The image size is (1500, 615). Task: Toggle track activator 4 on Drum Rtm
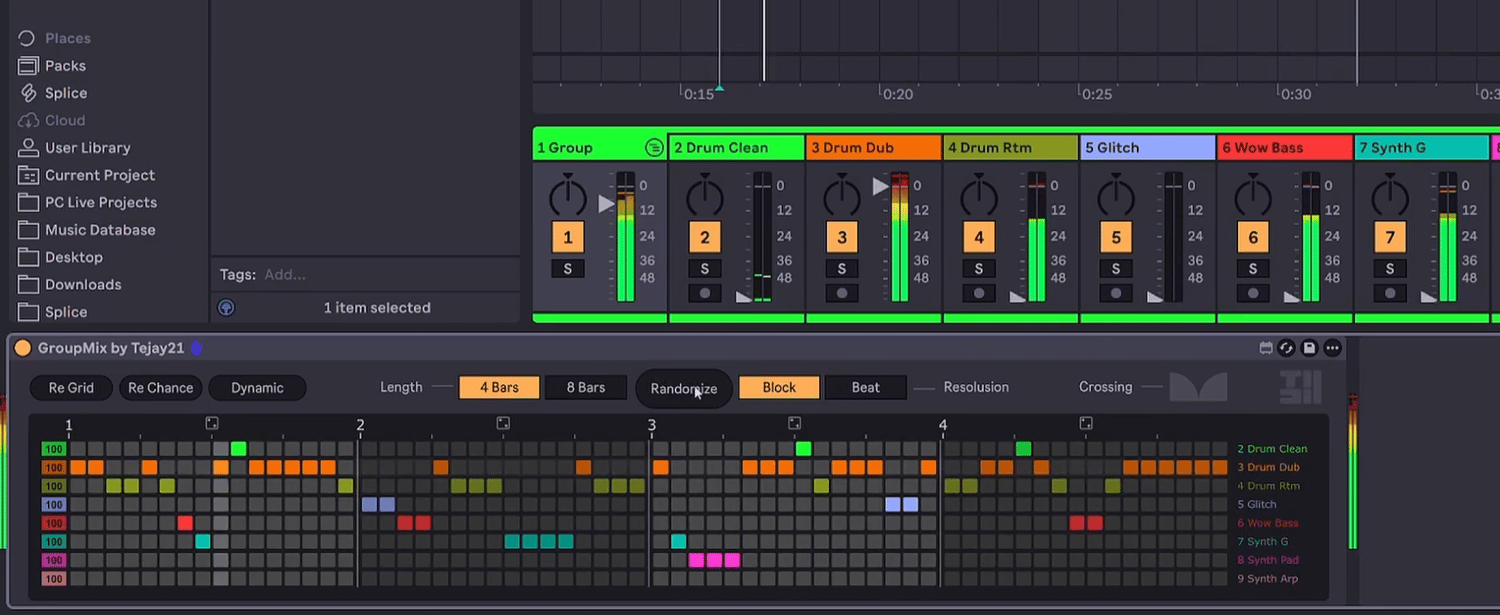(979, 238)
